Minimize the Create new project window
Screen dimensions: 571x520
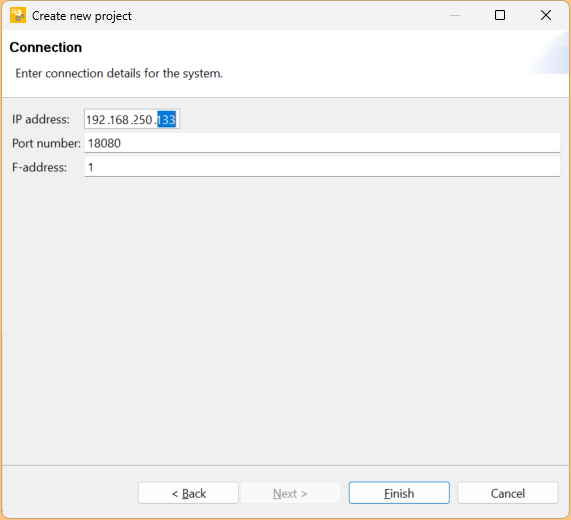[x=455, y=15]
